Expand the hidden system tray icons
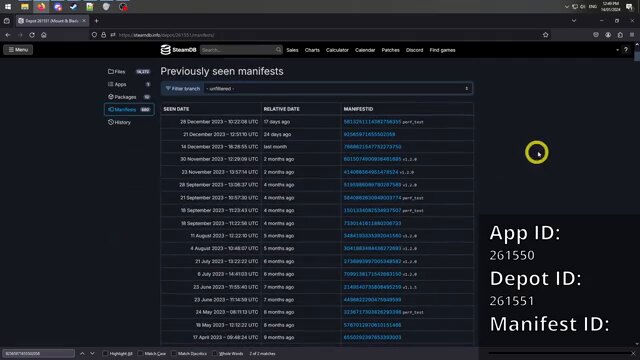 pos(567,7)
